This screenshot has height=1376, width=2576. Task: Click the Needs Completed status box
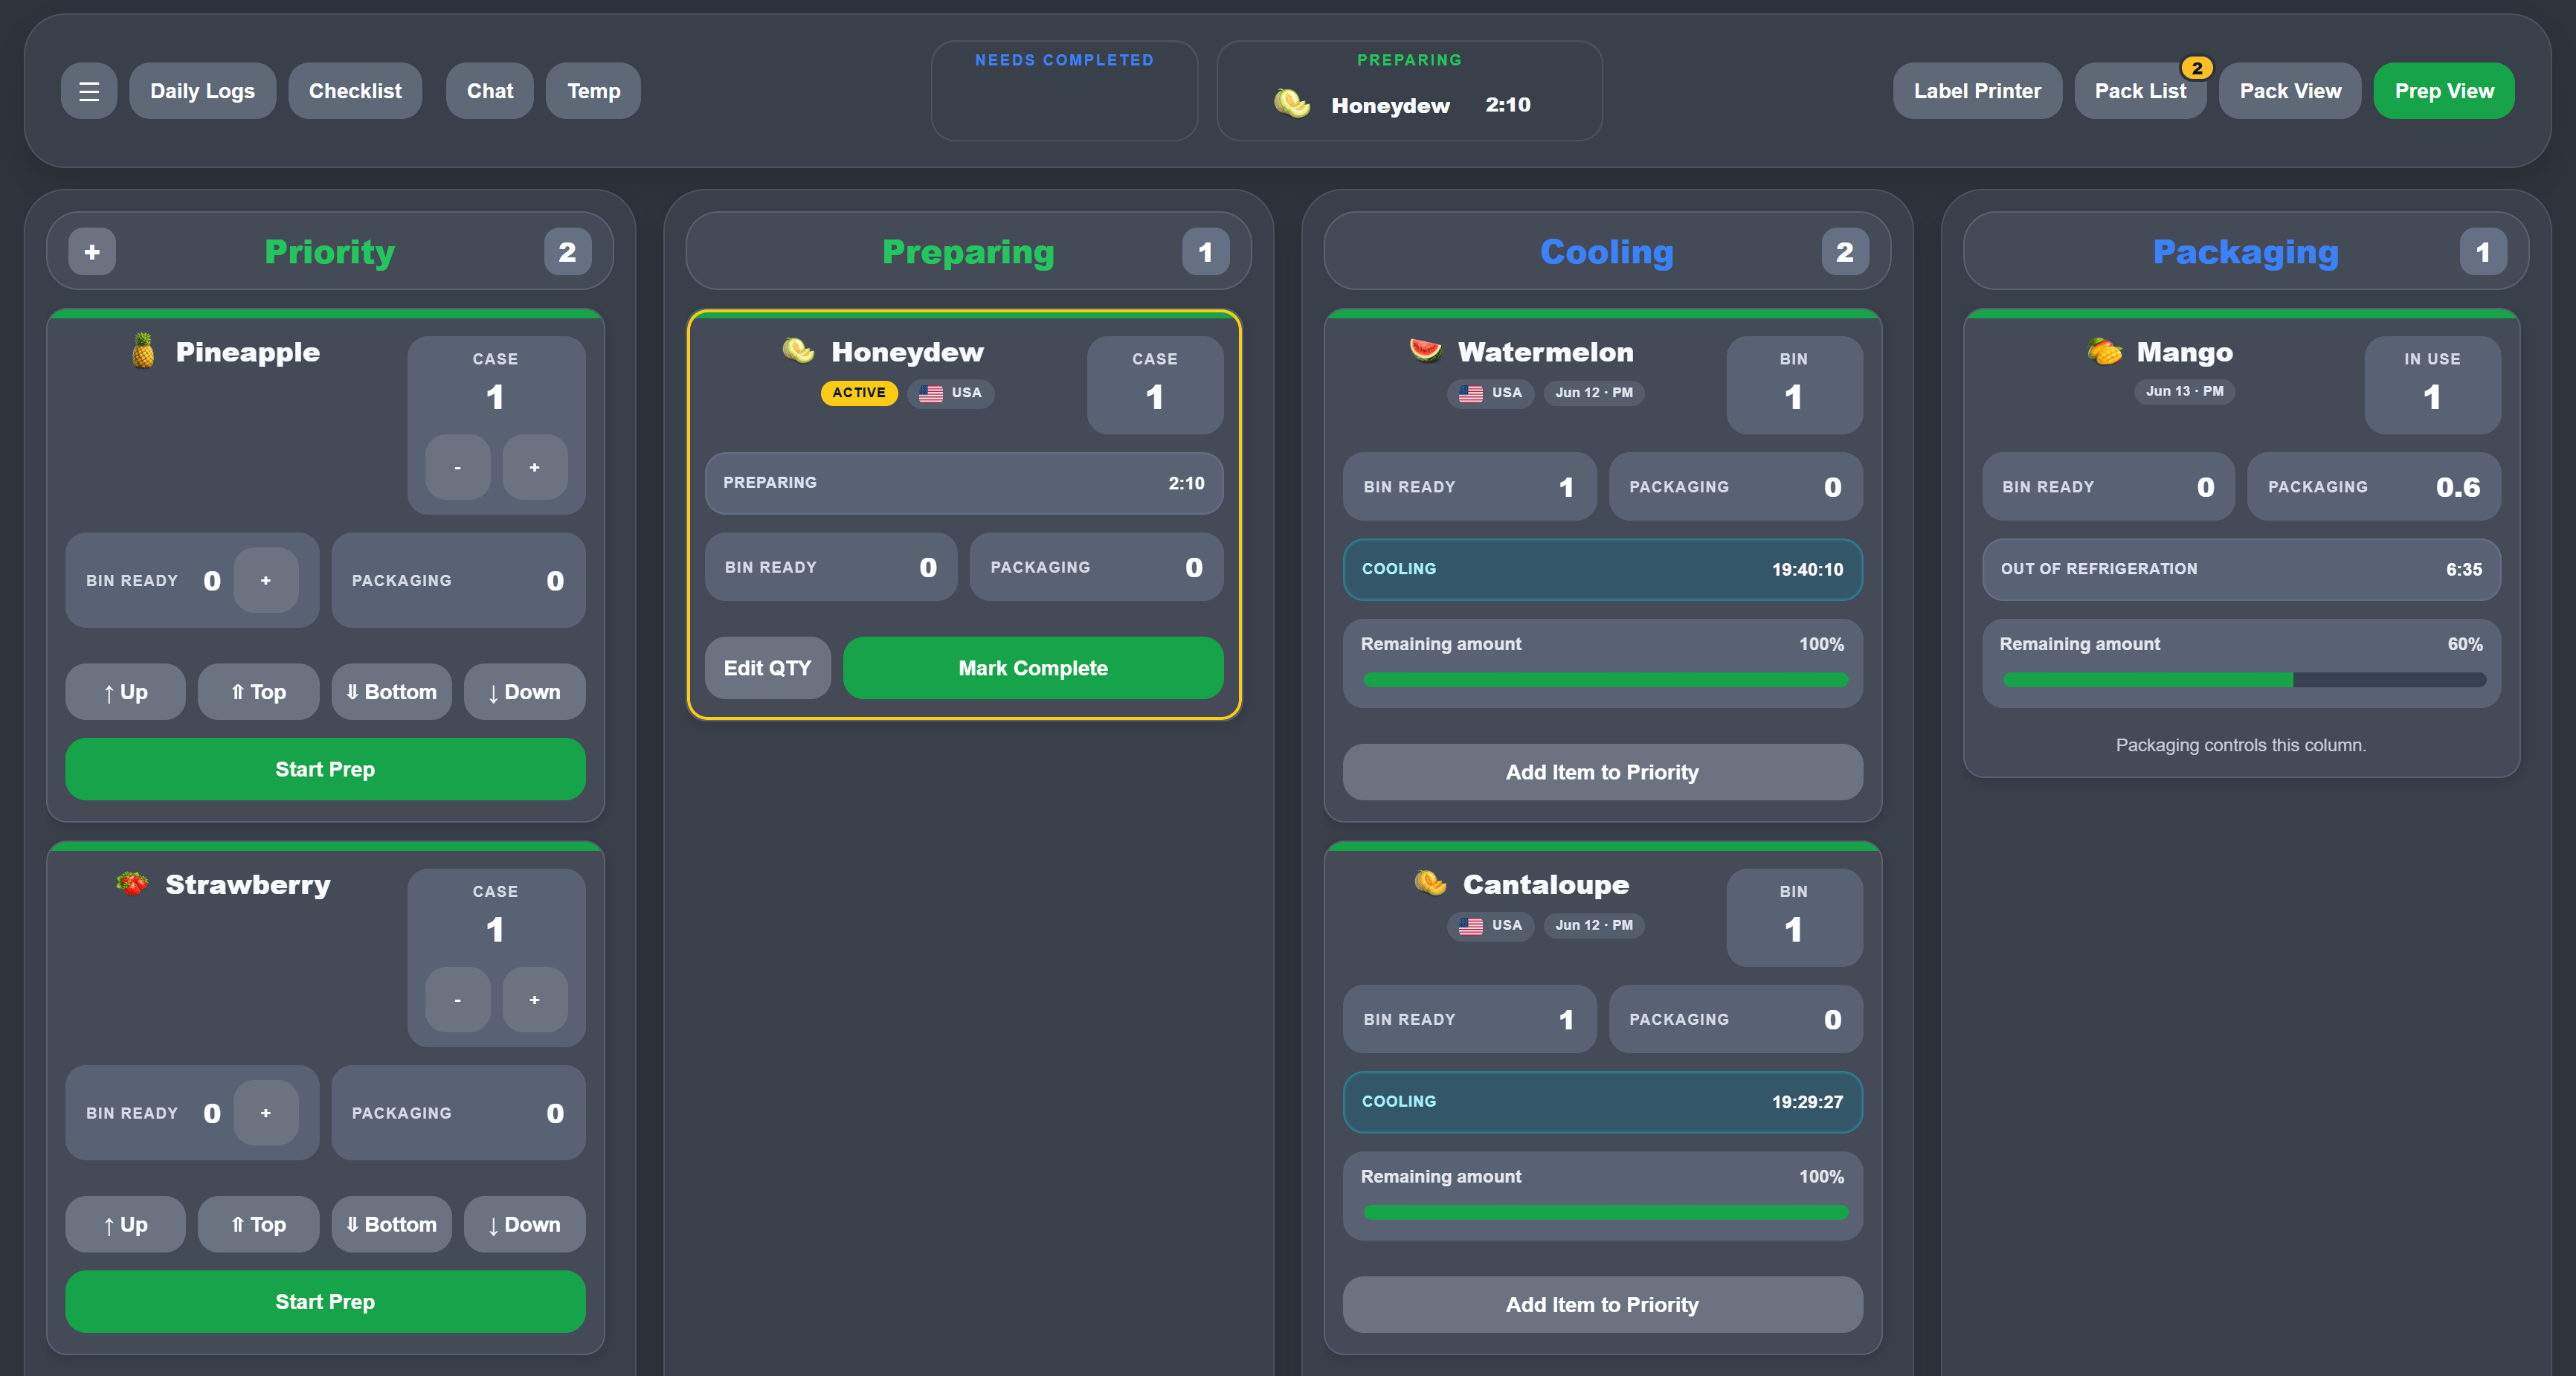tap(1064, 91)
